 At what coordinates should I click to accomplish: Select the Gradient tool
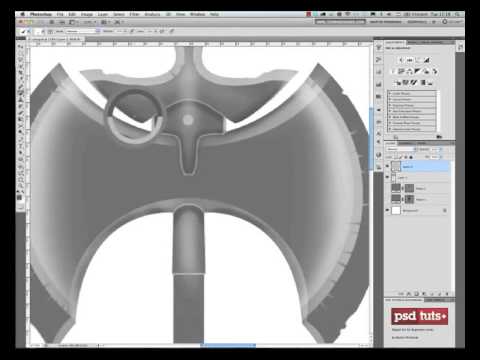tap(21, 119)
